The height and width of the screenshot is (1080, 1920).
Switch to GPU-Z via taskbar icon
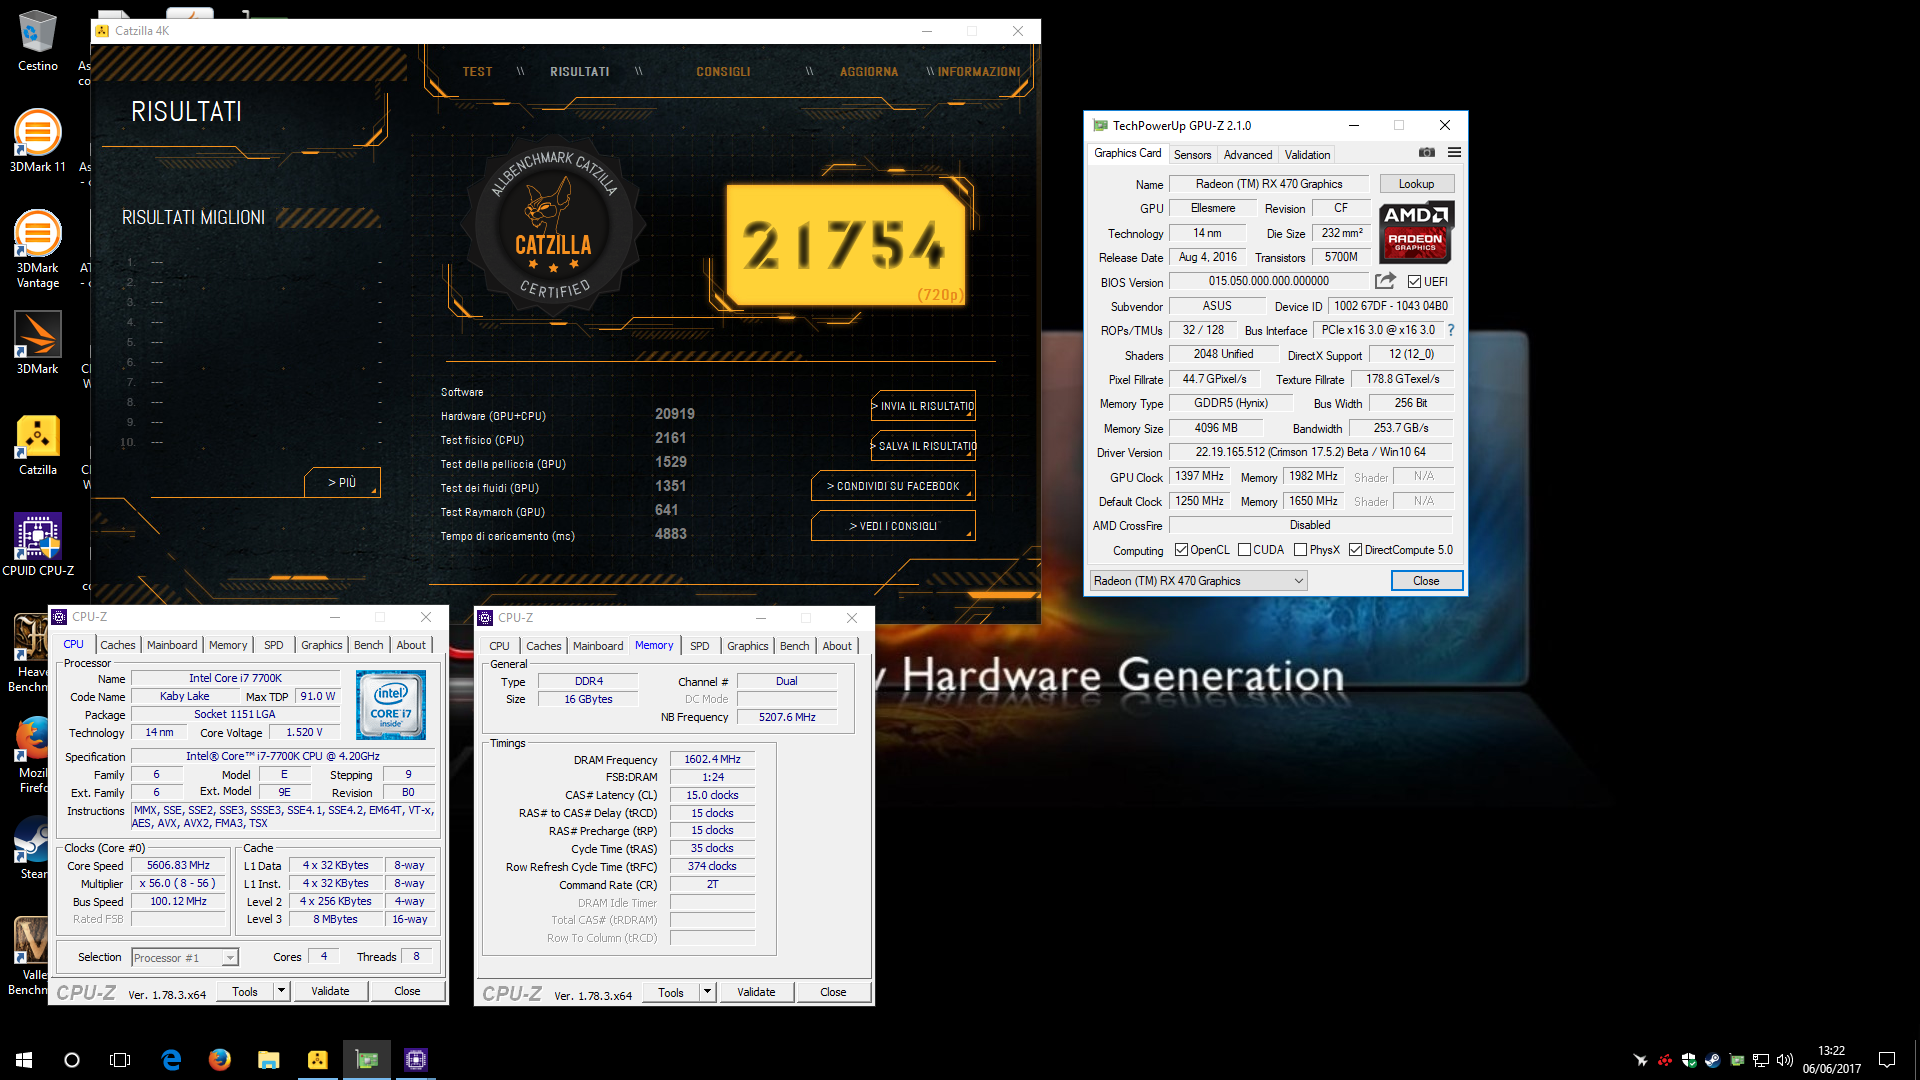(366, 1059)
